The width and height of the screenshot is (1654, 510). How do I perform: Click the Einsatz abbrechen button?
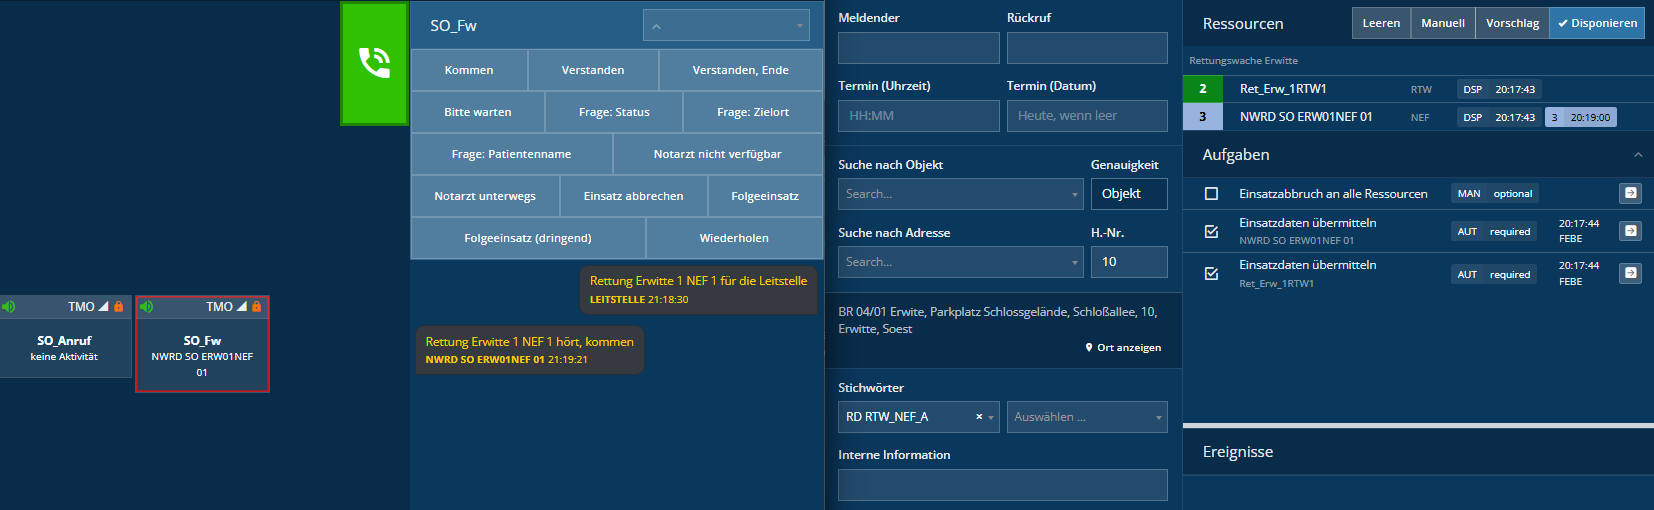[633, 196]
